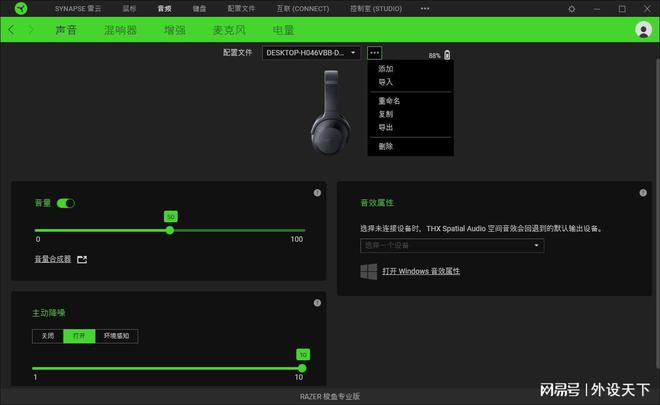Open the 主动降噪 panel info icon

(x=317, y=303)
